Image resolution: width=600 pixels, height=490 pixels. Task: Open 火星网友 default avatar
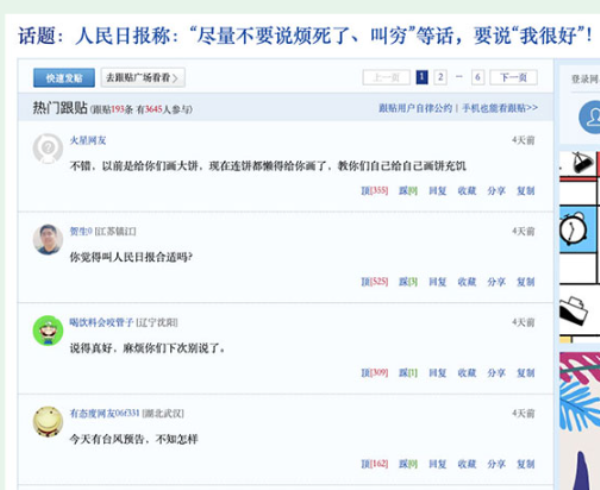(48, 148)
